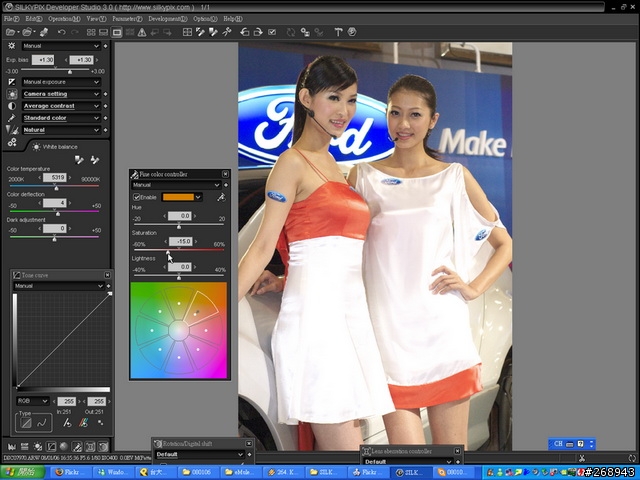Open the View menu
The image size is (640, 480).
(96, 19)
